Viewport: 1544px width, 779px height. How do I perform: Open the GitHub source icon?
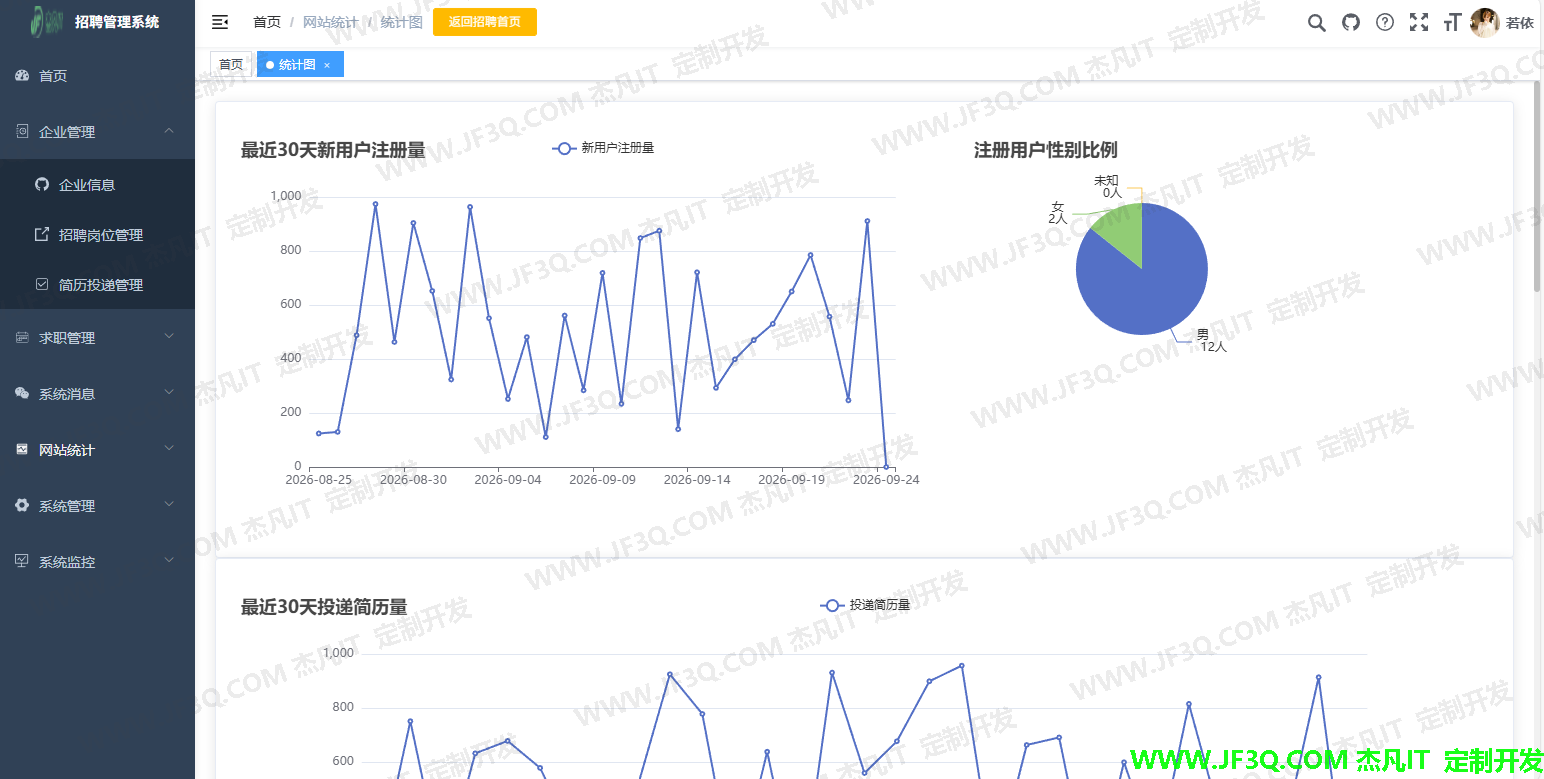pyautogui.click(x=1351, y=22)
